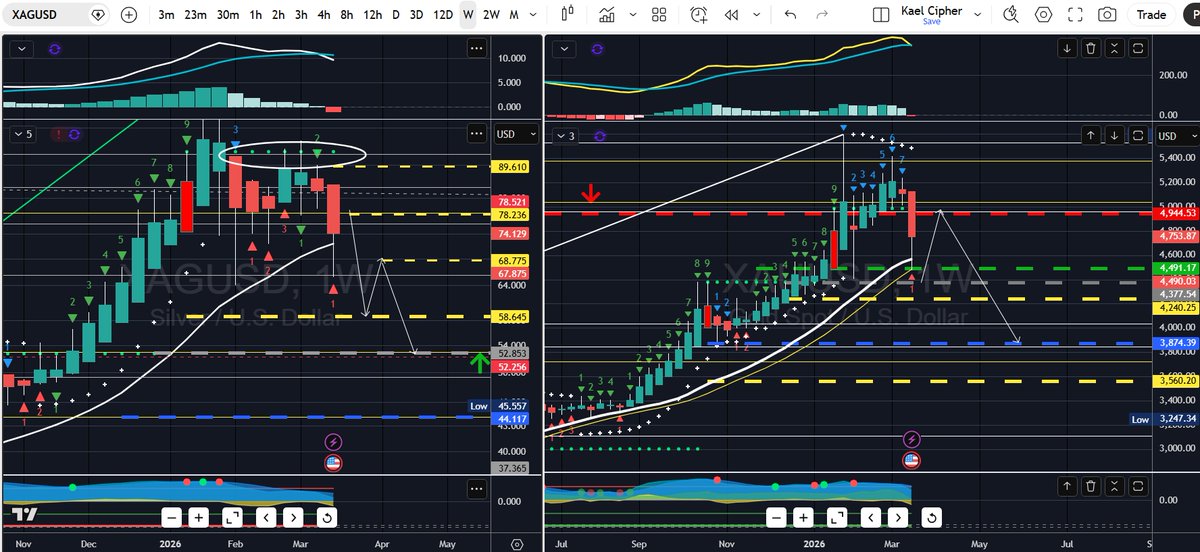Pan right chart right with arrow button
Image resolution: width=1200 pixels, height=552 pixels.
point(899,517)
